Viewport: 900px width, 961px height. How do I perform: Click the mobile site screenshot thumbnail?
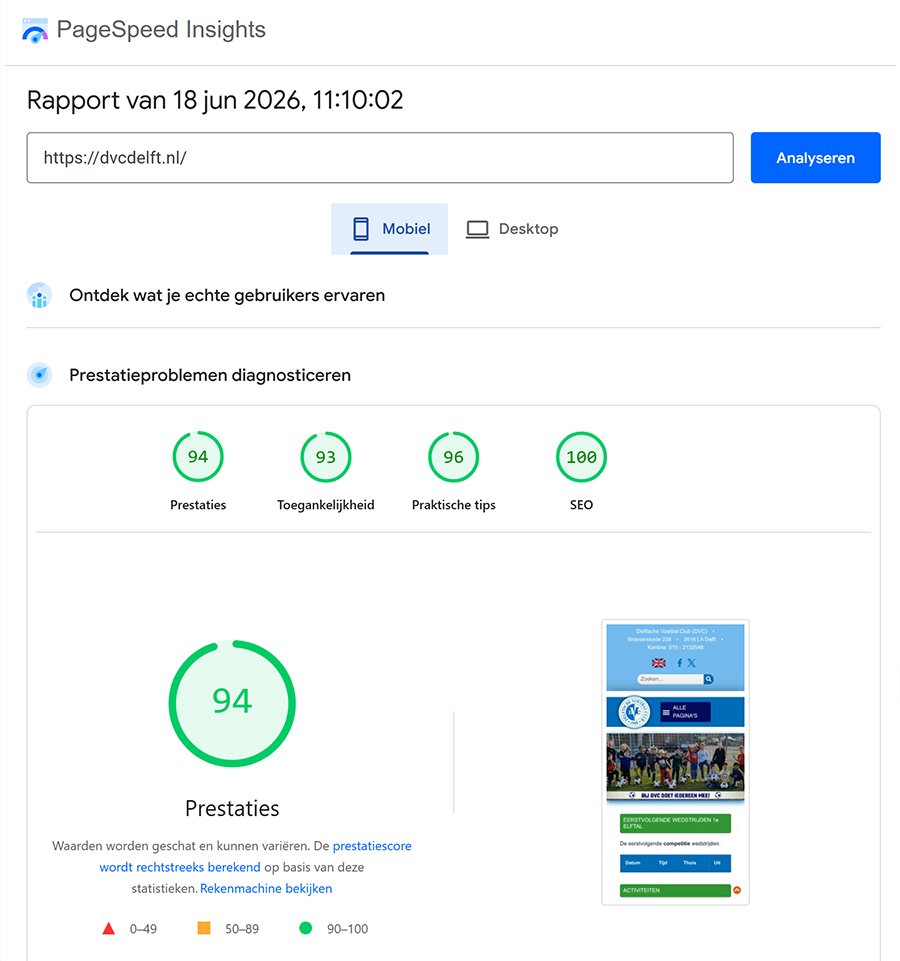675,762
